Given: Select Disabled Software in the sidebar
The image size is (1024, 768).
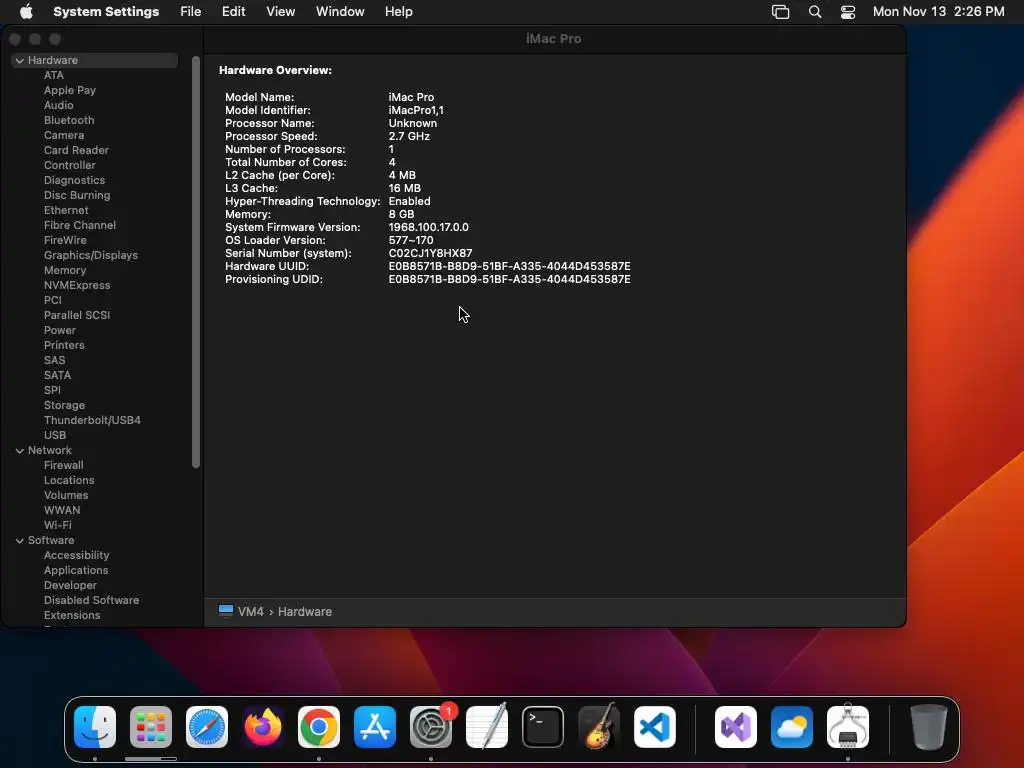Looking at the screenshot, I should [91, 601].
